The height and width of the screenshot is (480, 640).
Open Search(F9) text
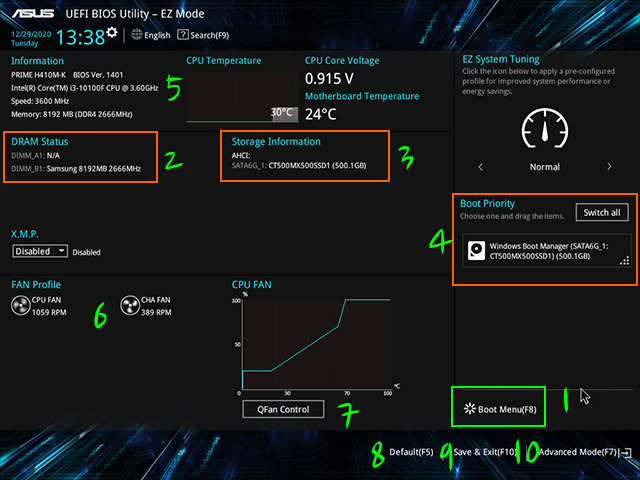coord(210,36)
